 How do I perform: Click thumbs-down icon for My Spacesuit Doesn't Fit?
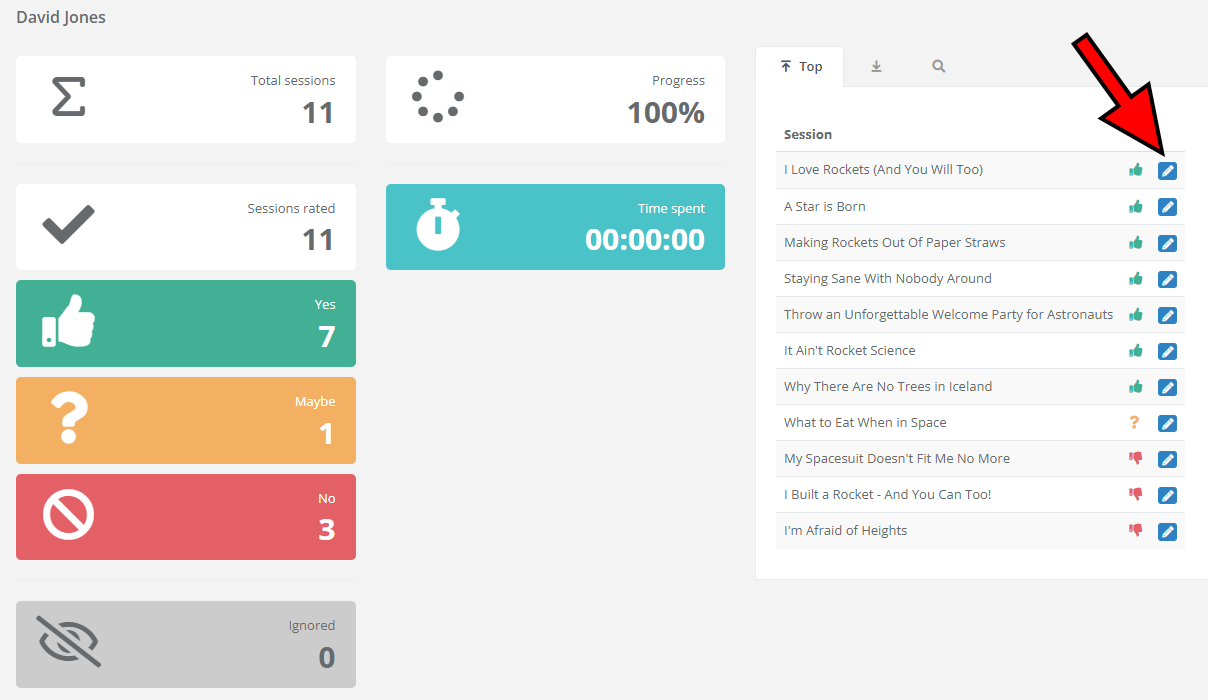(1135, 458)
